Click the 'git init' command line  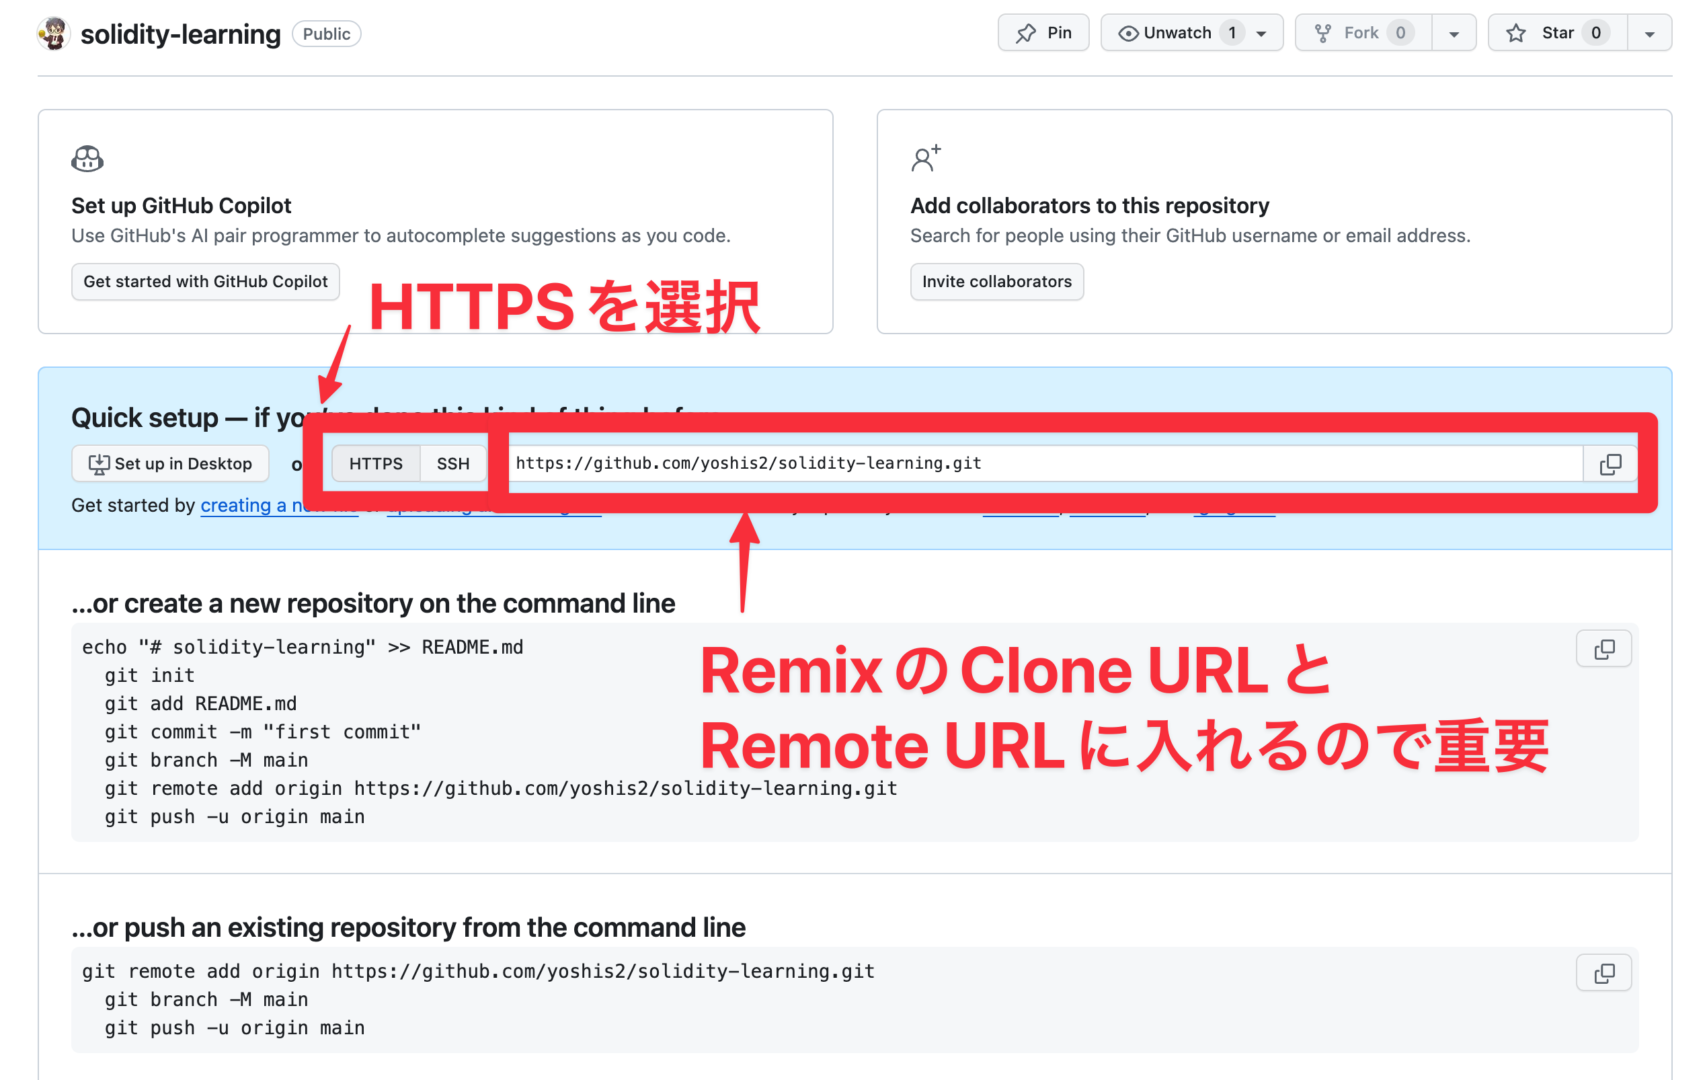tap(150, 676)
